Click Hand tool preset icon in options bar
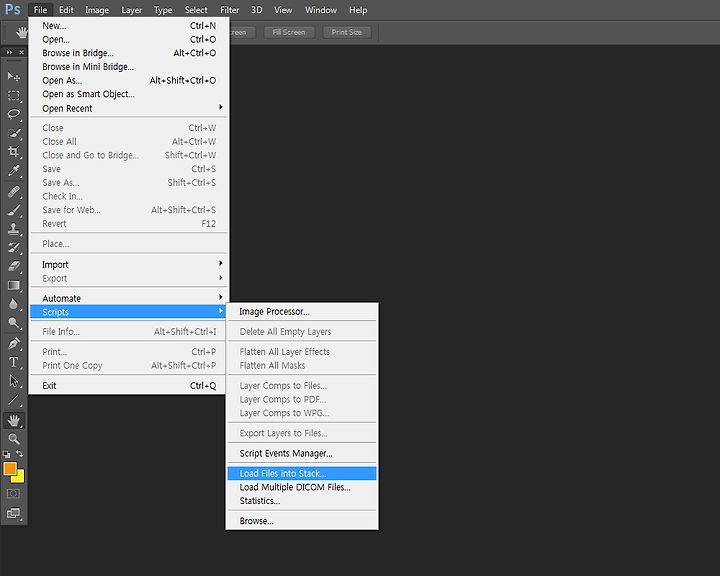 tap(21, 32)
